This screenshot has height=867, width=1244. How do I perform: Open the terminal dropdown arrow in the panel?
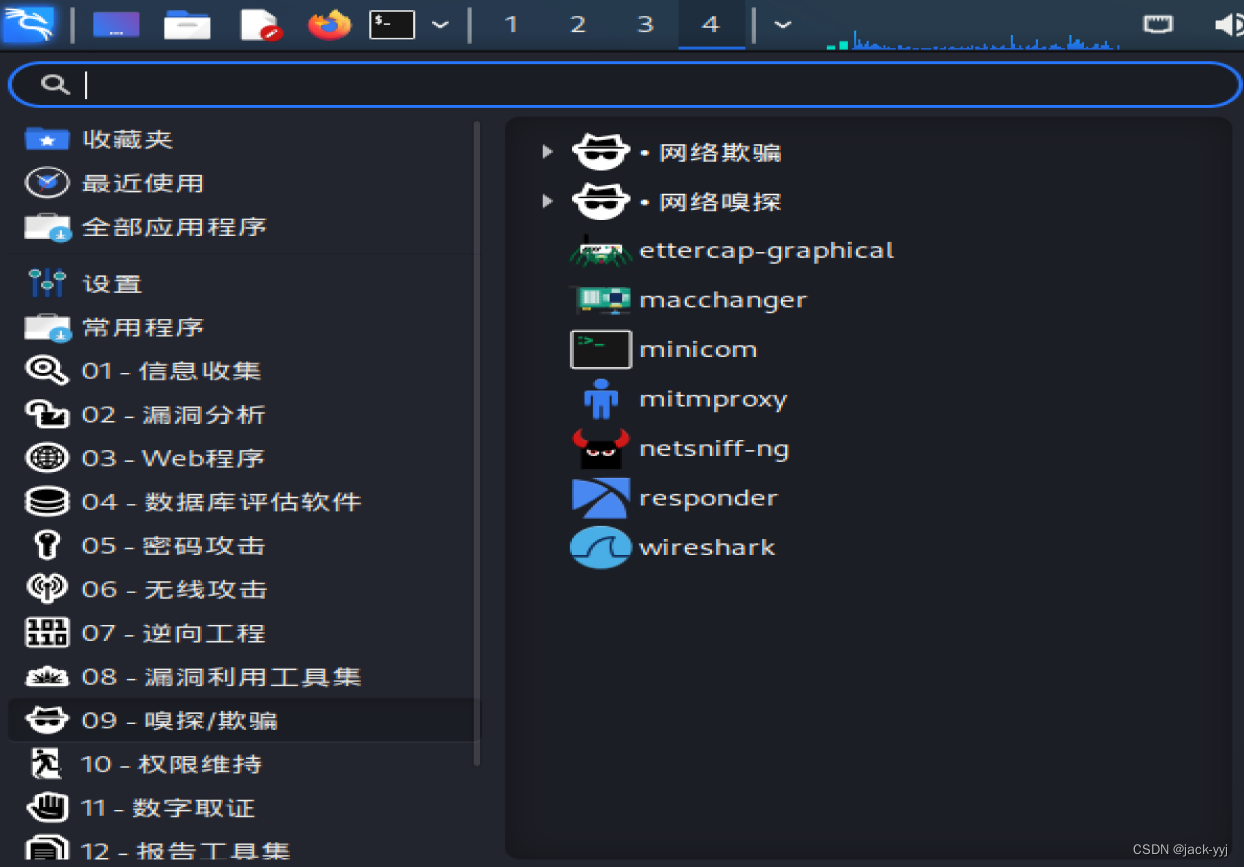(x=440, y=25)
